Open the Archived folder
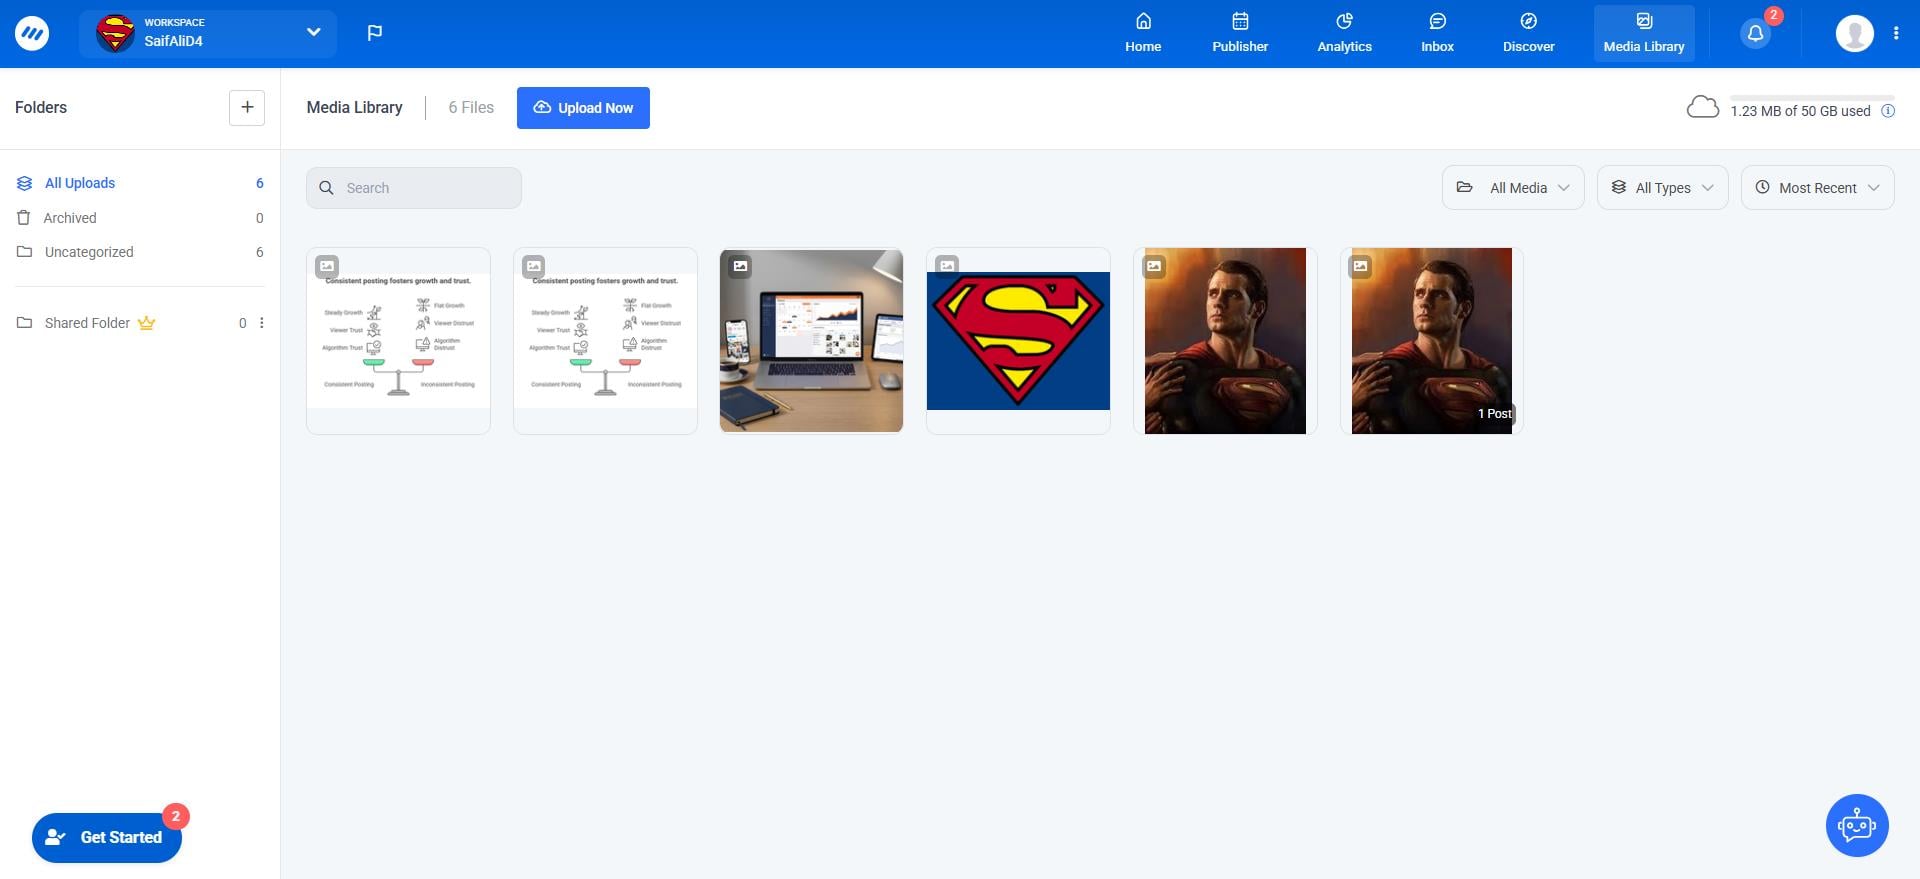The height and width of the screenshot is (879, 1920). [140, 218]
